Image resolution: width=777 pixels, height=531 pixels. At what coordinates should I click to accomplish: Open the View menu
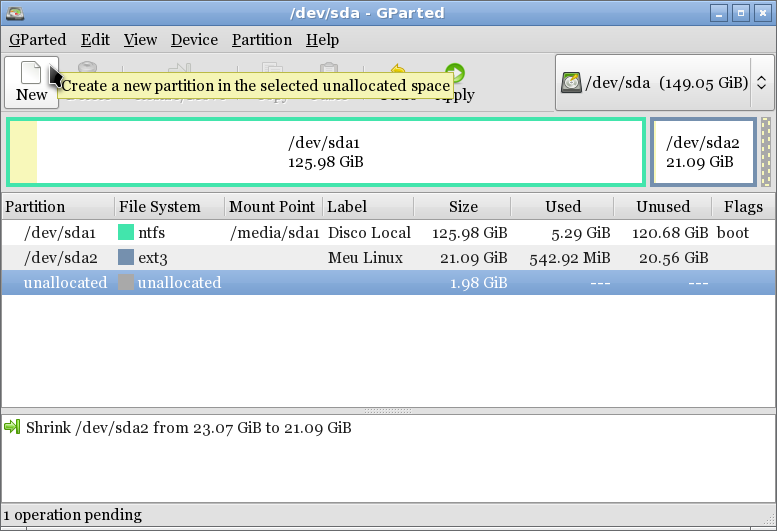(140, 40)
